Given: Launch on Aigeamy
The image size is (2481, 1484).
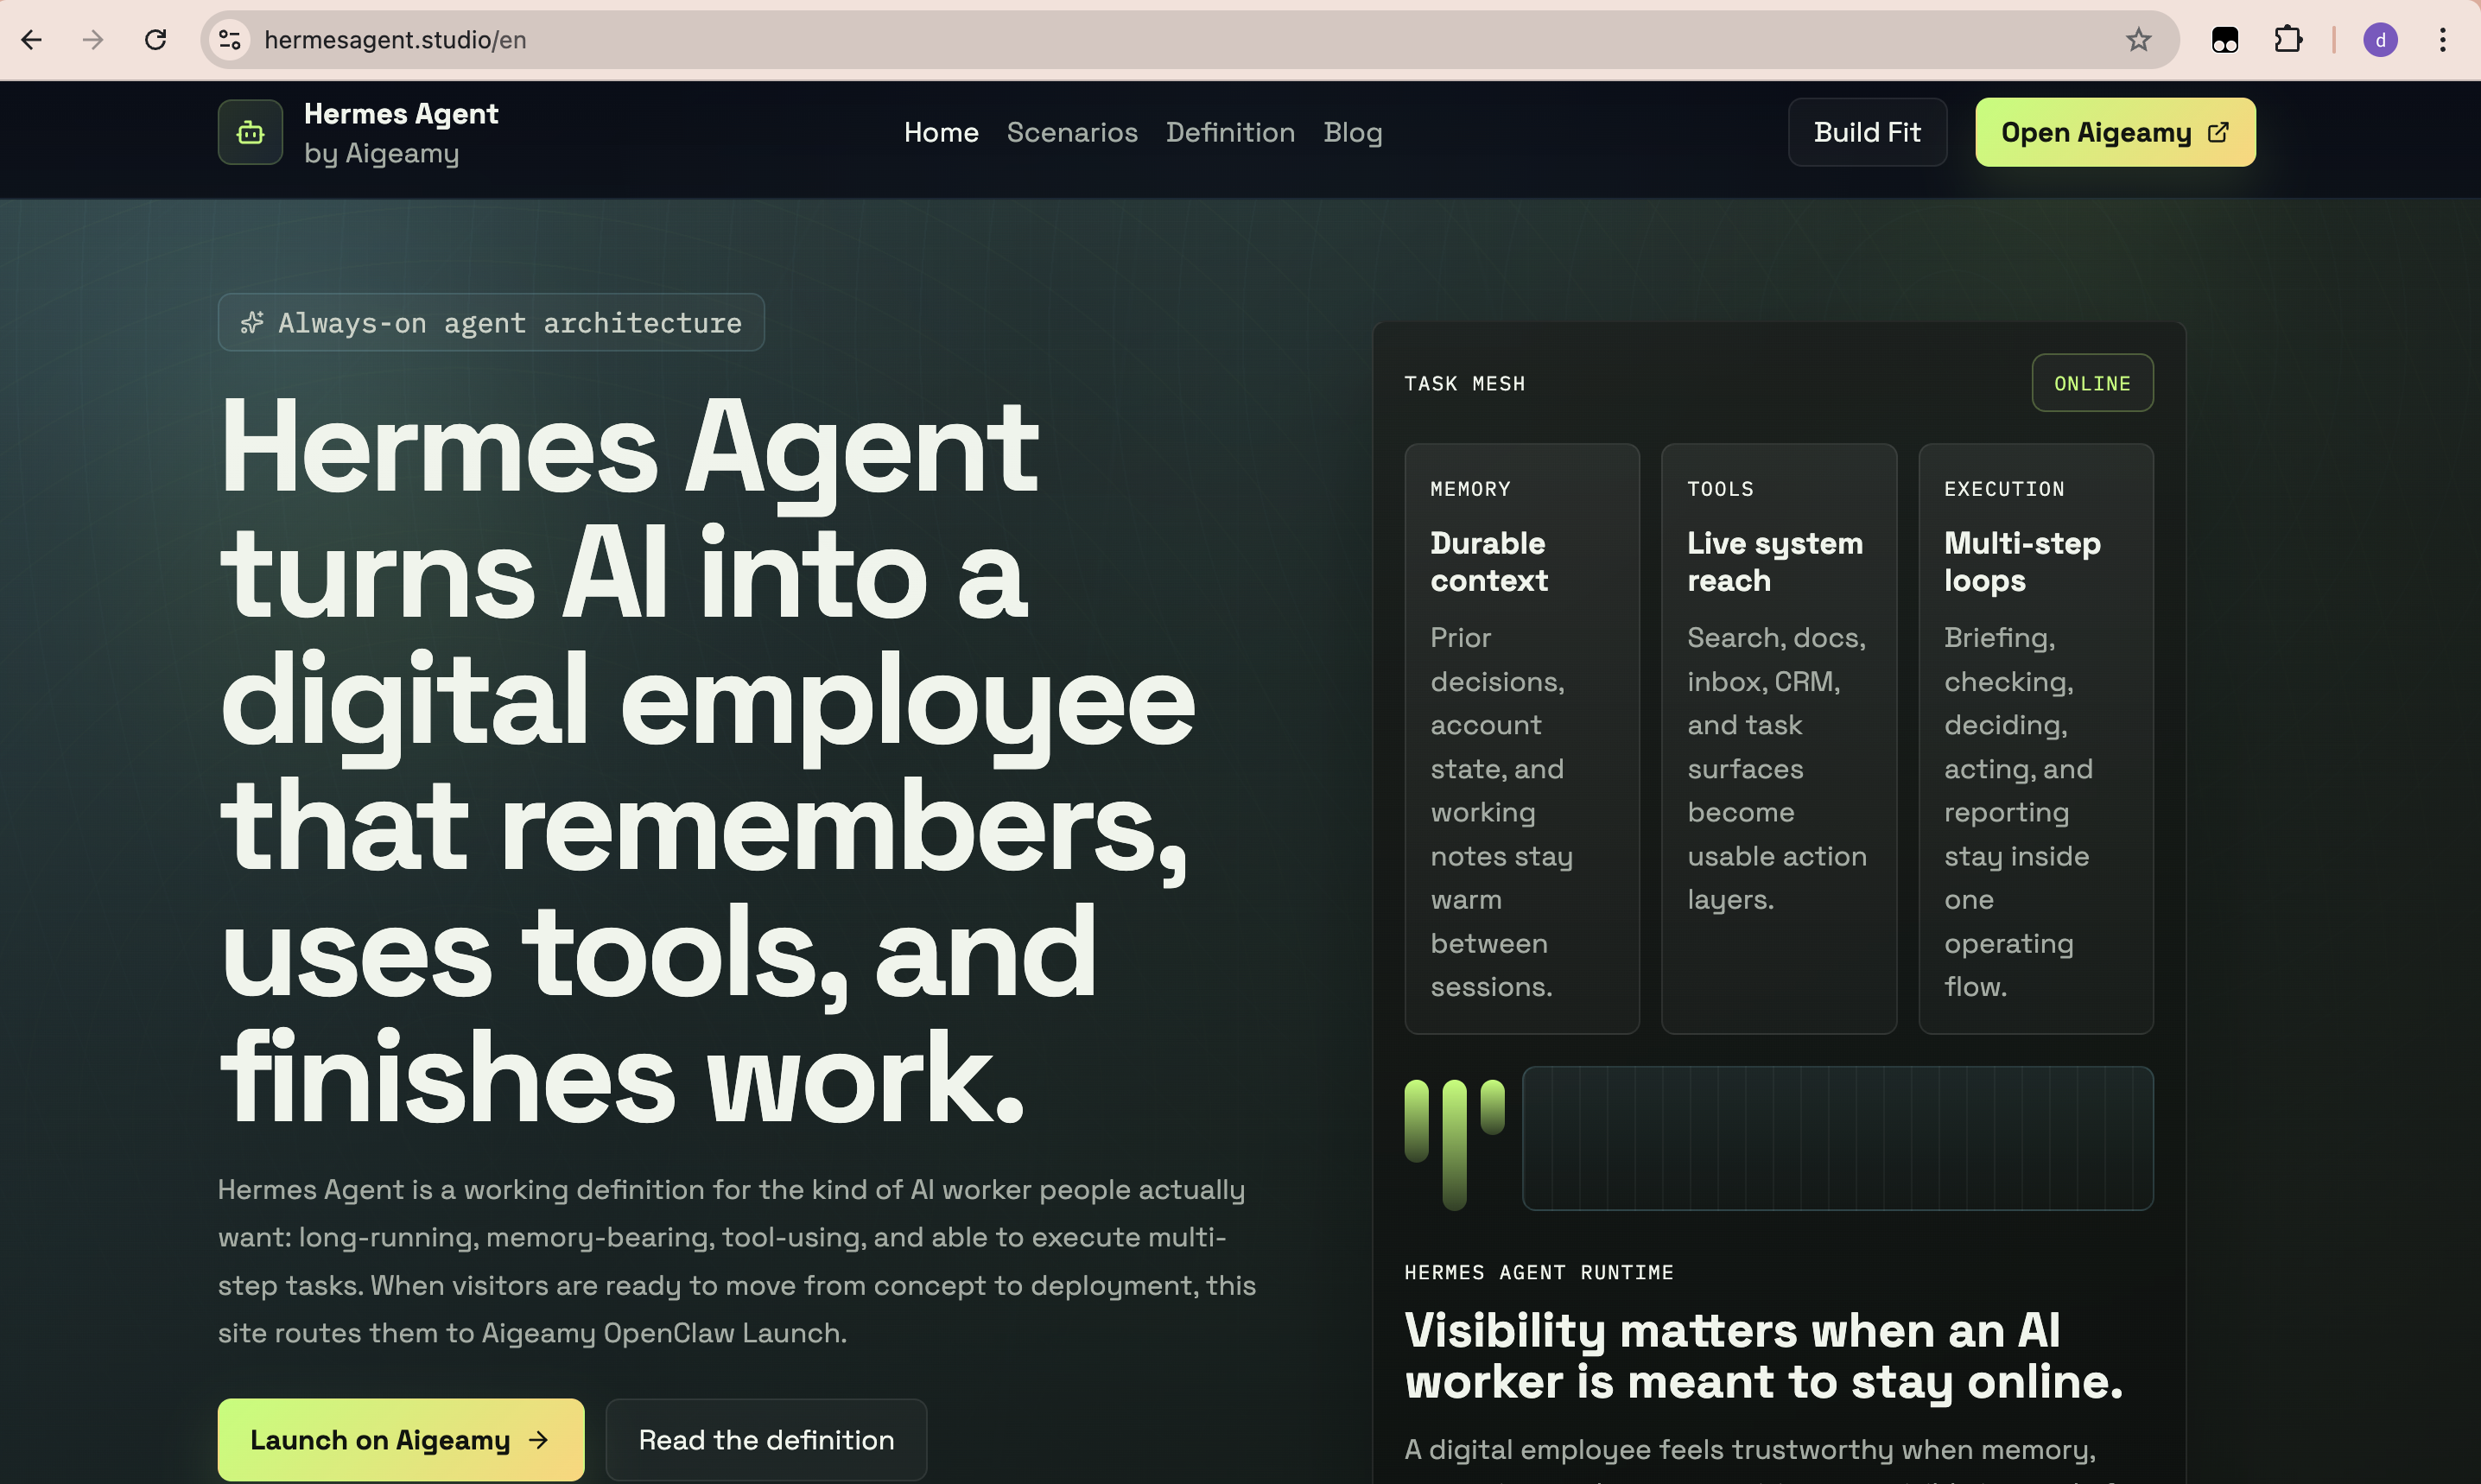Looking at the screenshot, I should point(400,1439).
